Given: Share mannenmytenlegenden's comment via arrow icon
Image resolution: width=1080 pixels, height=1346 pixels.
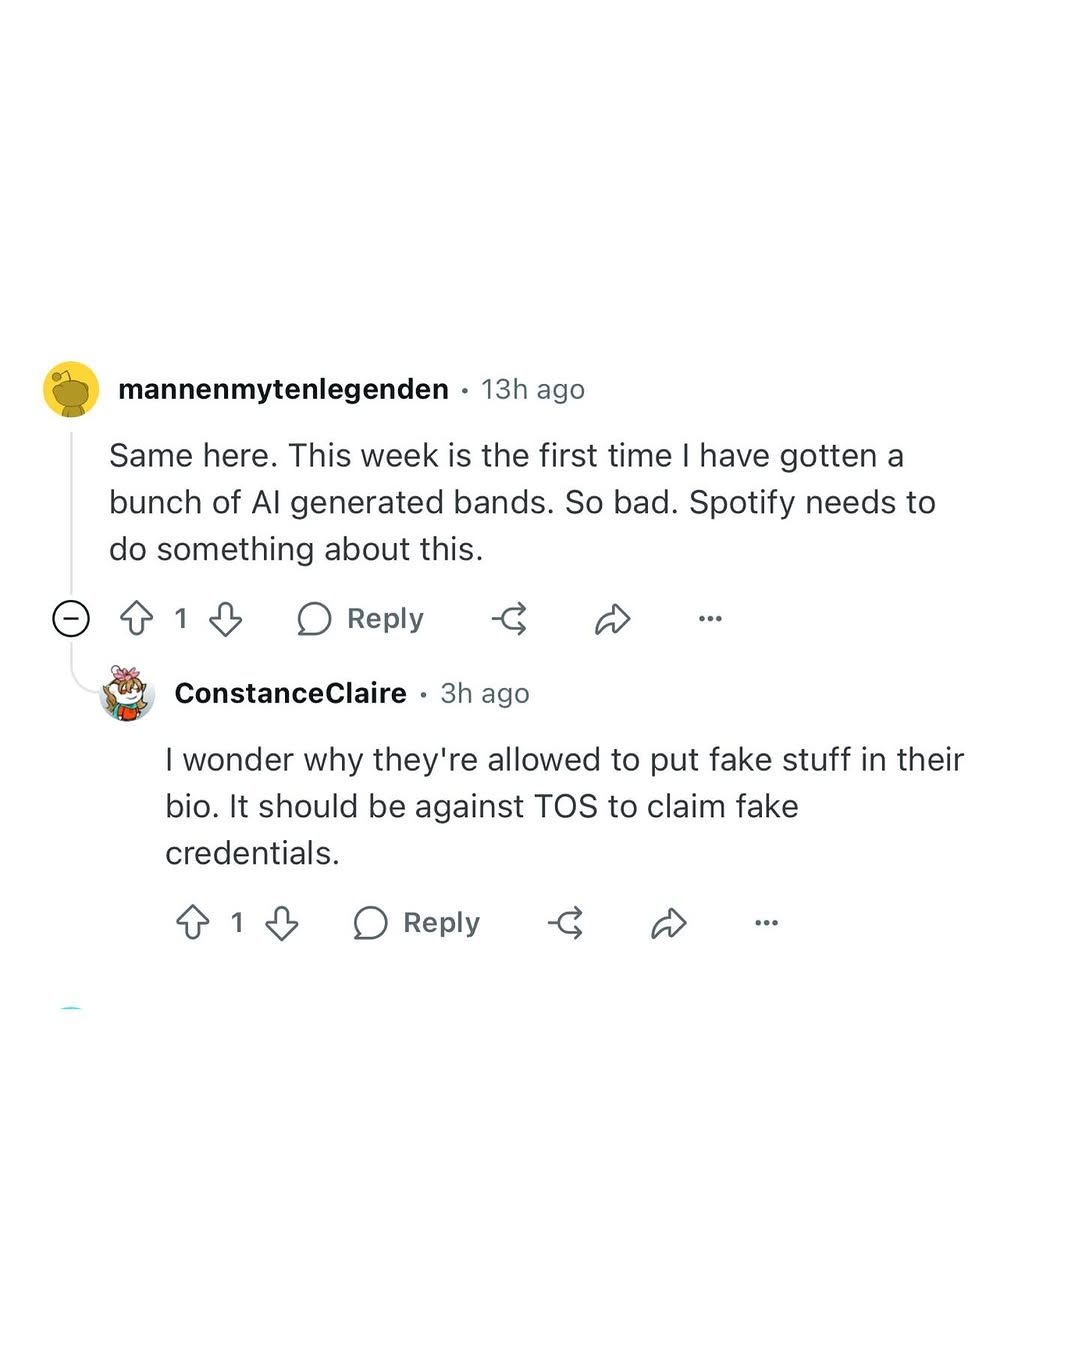Looking at the screenshot, I should pyautogui.click(x=612, y=619).
